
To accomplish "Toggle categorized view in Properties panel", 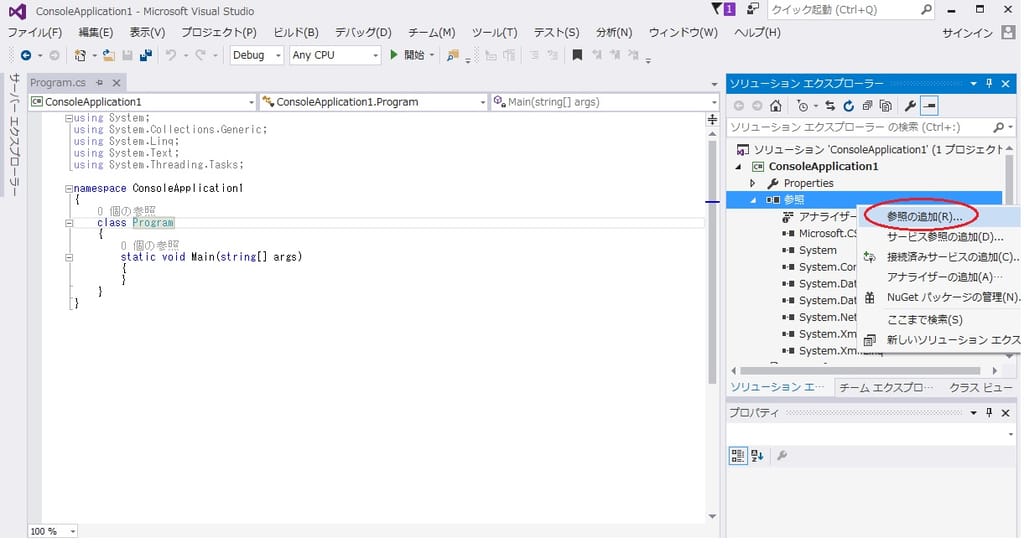I will coord(738,455).
